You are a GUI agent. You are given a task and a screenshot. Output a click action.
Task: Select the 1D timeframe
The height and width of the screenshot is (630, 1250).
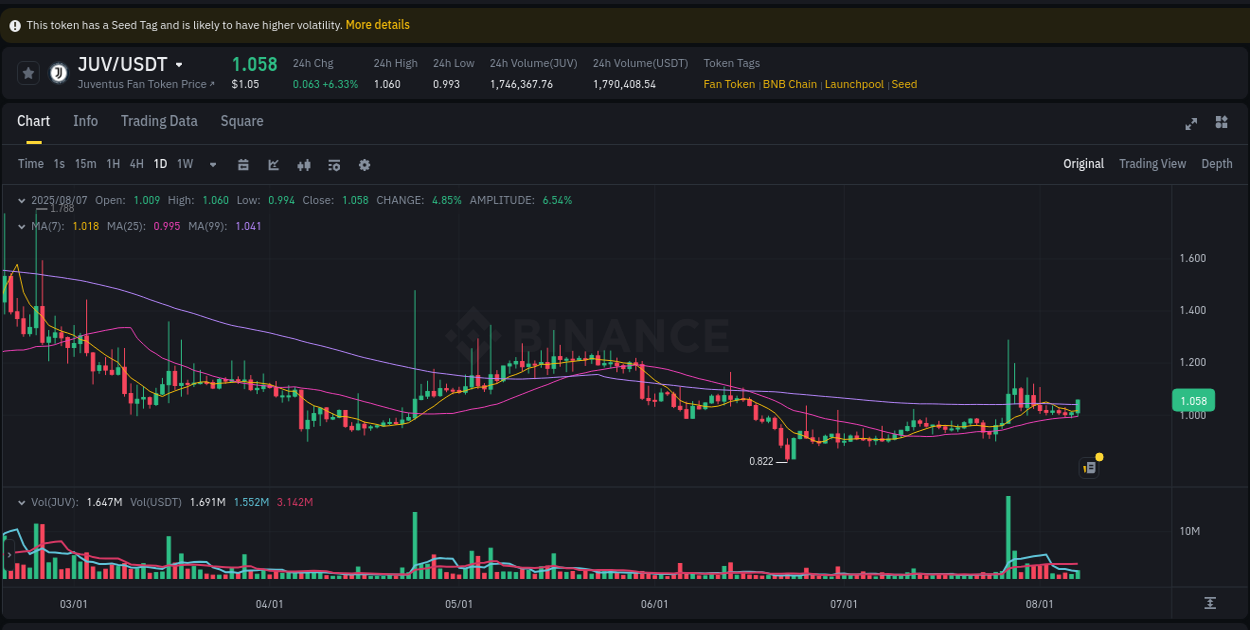160,164
